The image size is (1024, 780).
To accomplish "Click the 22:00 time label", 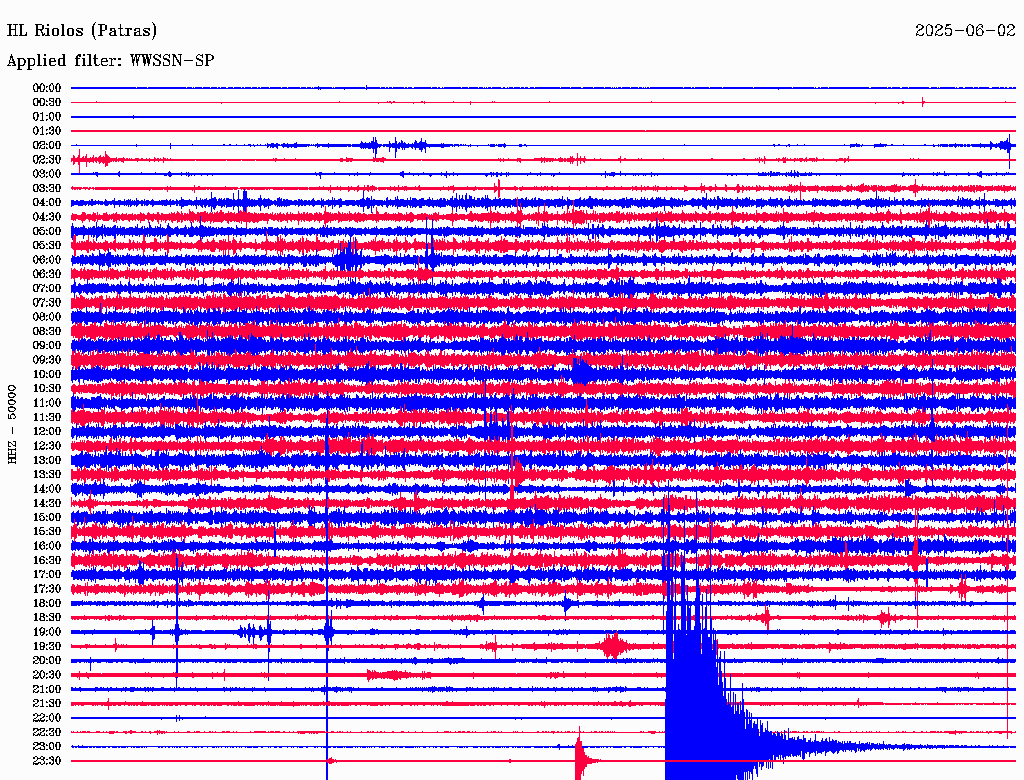I will [47, 717].
